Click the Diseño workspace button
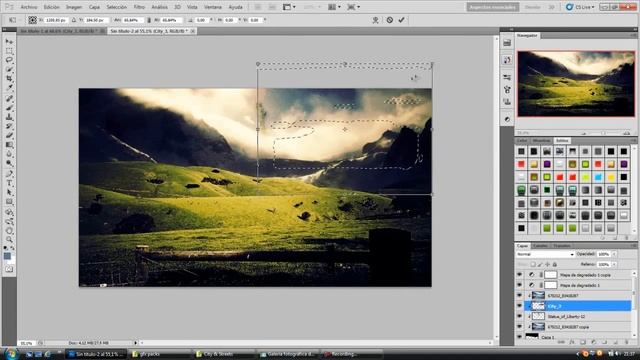This screenshot has height=360, width=640. (532, 7)
